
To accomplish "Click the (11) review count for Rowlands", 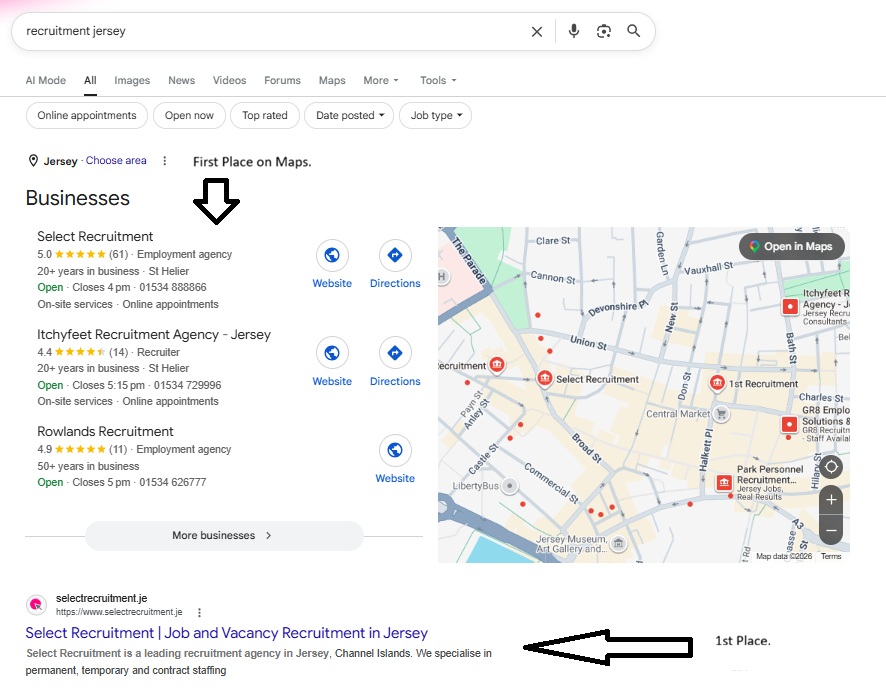I will tap(118, 449).
